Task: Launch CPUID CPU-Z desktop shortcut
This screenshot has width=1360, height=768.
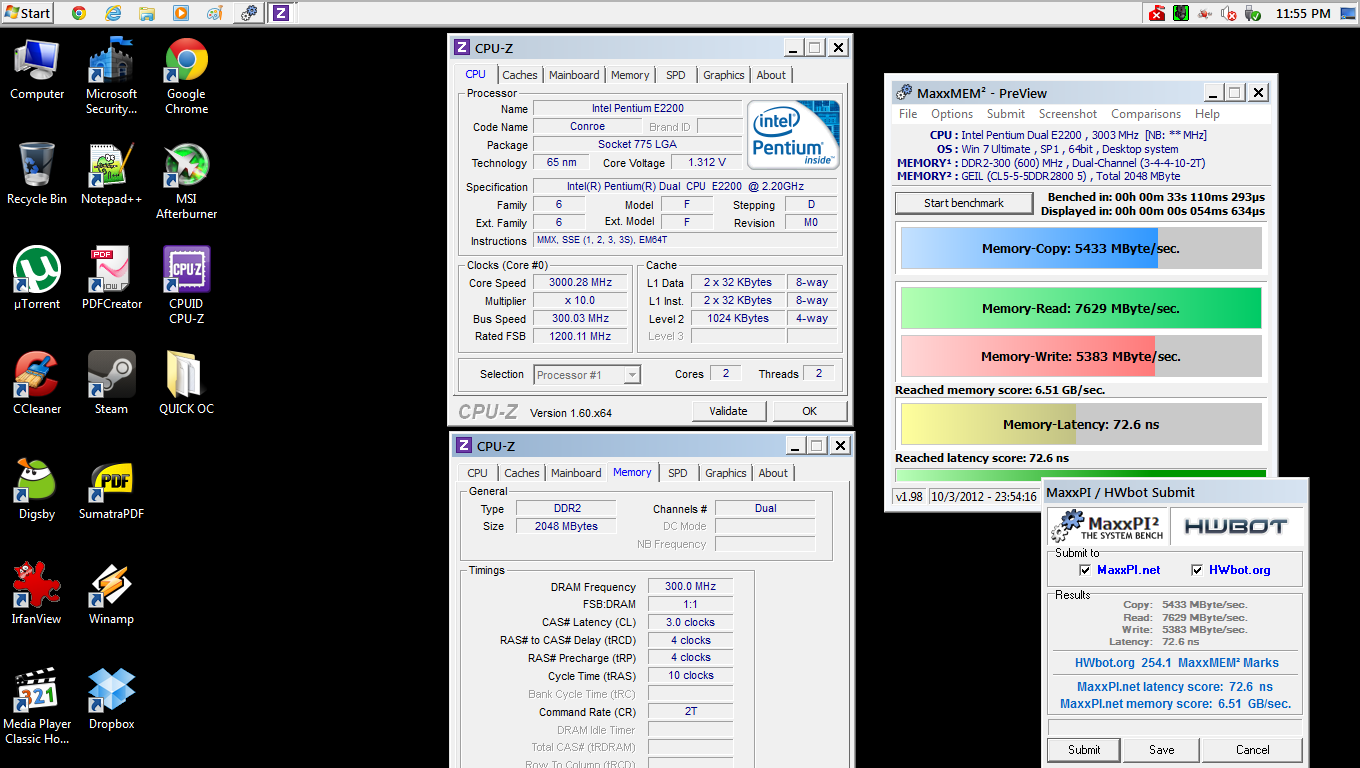Action: (x=186, y=286)
